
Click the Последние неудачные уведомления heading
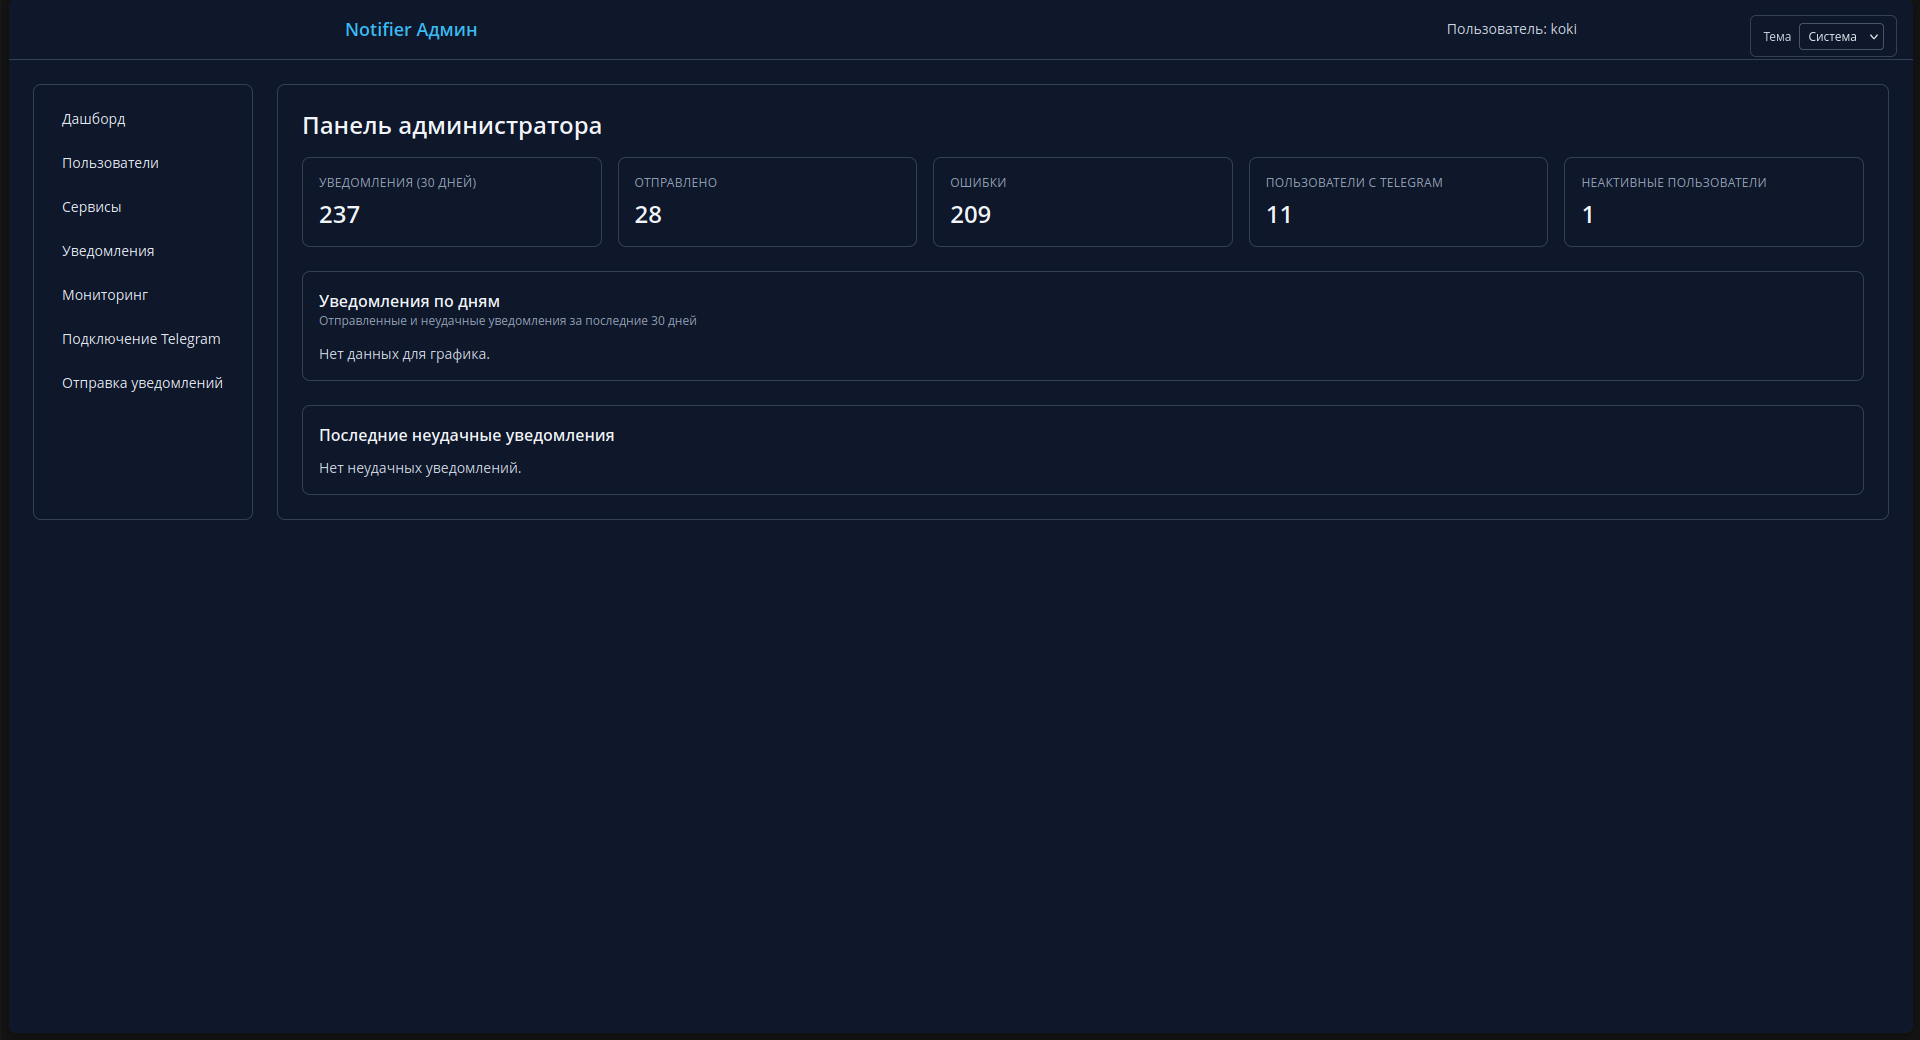[466, 435]
